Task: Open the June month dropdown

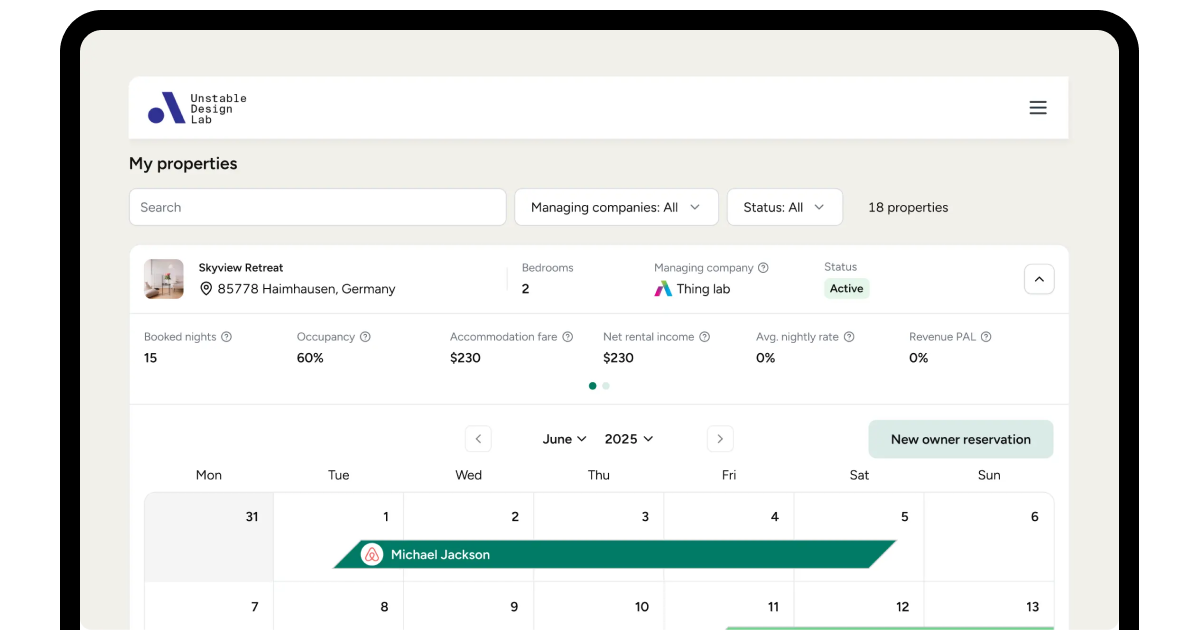Action: (565, 439)
